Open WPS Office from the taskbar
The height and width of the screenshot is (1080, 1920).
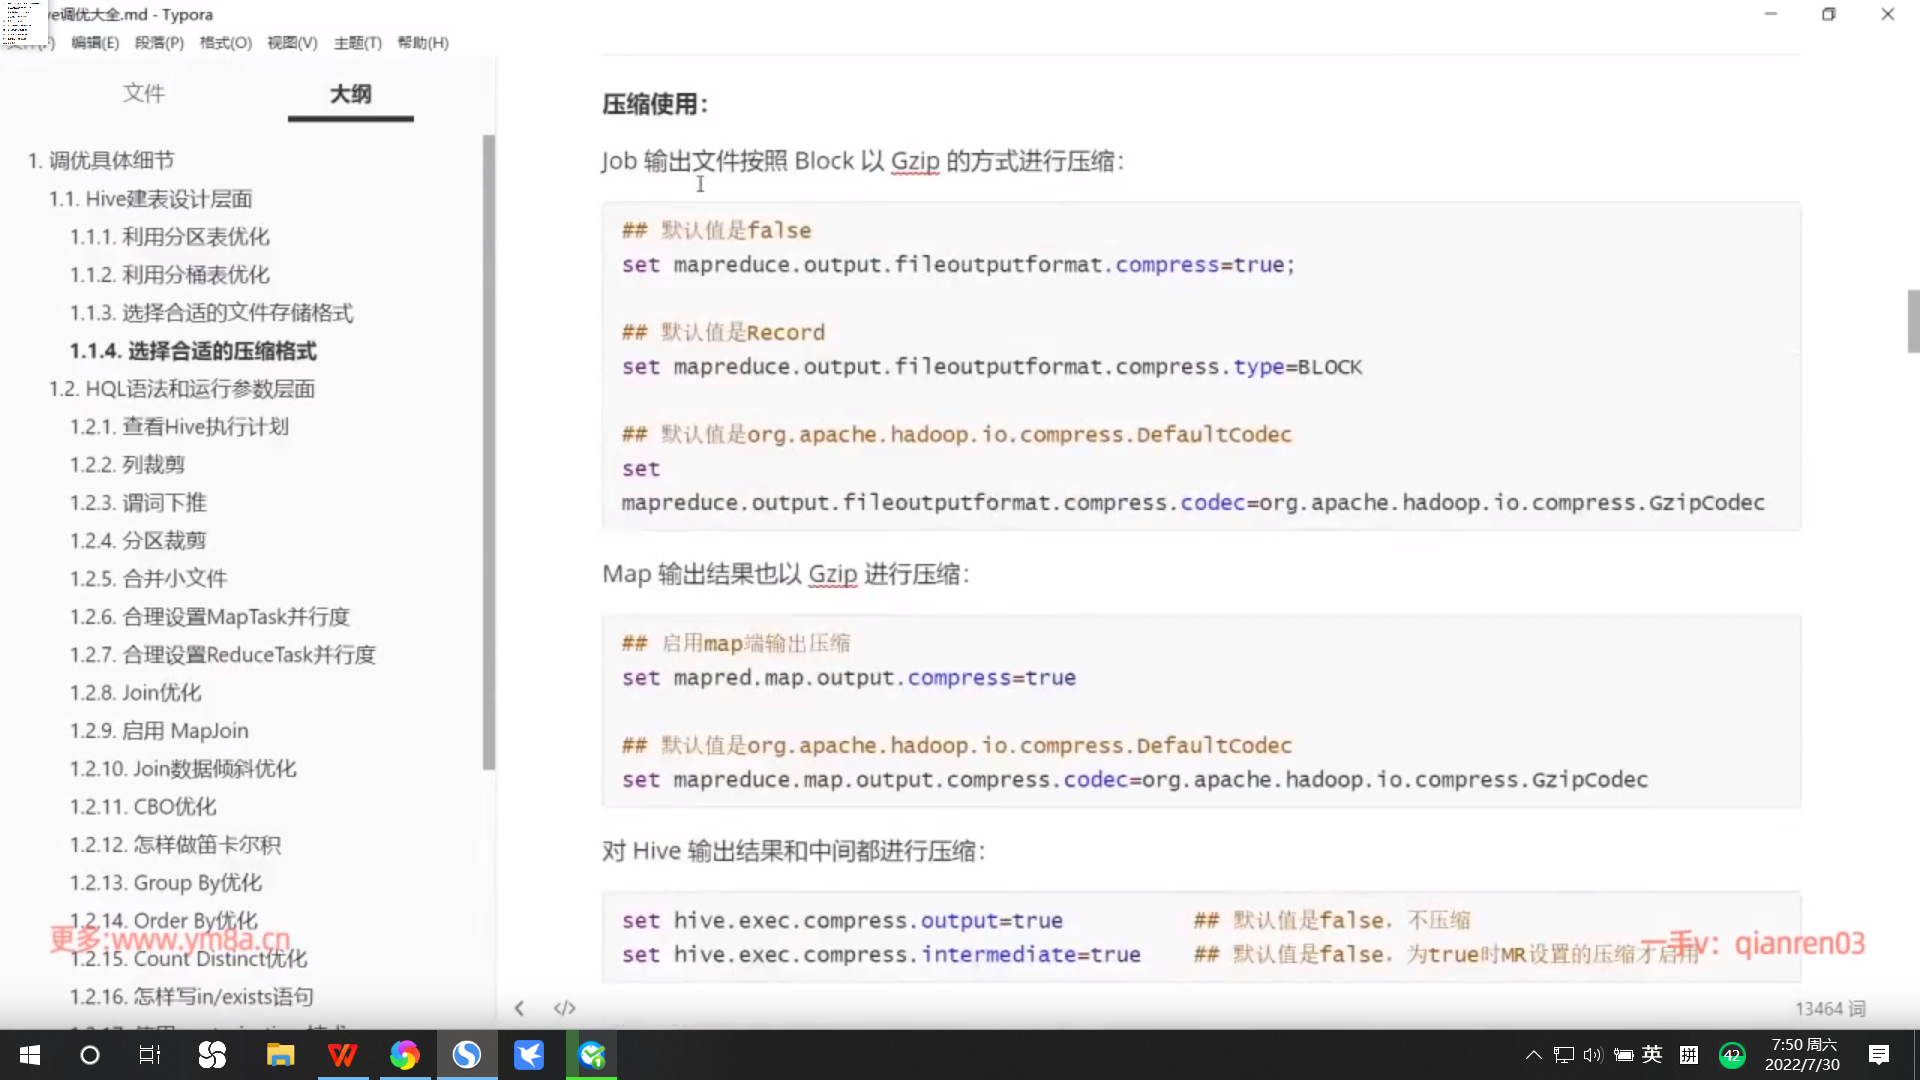coord(342,1055)
